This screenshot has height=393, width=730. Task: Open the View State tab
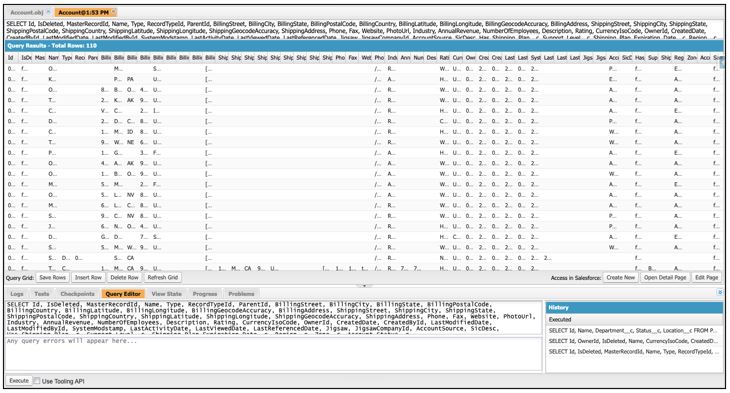pyautogui.click(x=166, y=294)
